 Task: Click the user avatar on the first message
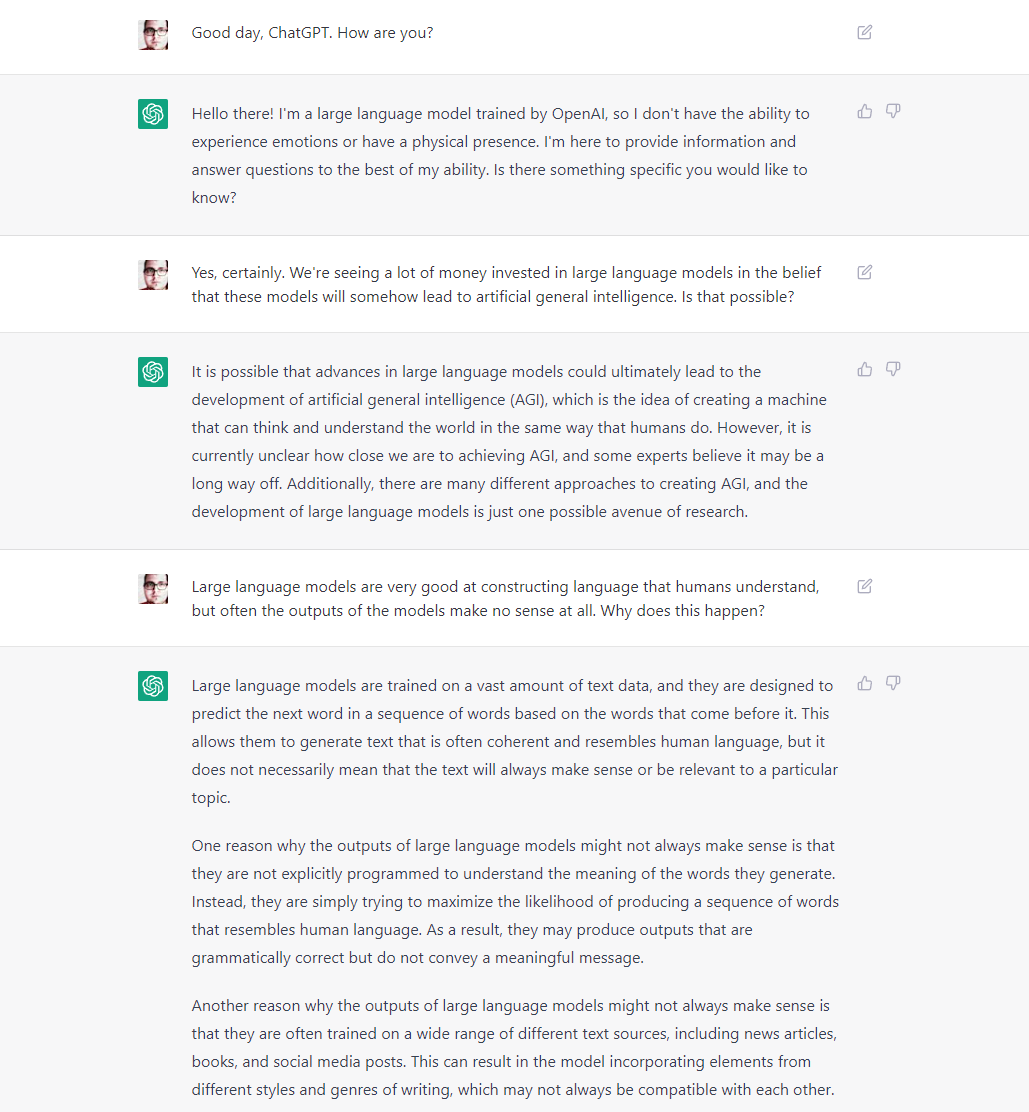click(153, 34)
